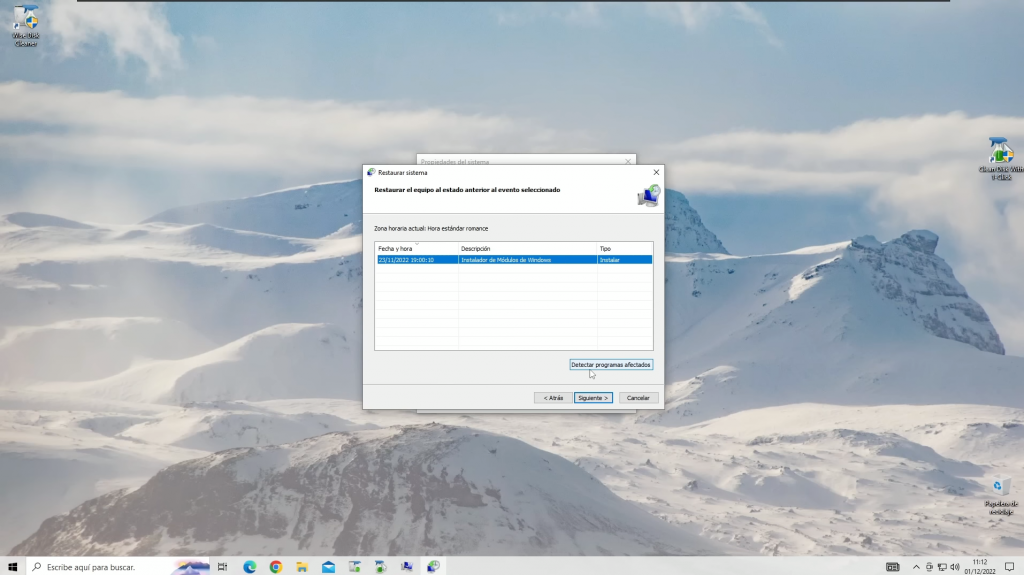The width and height of the screenshot is (1024, 575).
Task: Show hidden system tray icons
Action: click(915, 567)
